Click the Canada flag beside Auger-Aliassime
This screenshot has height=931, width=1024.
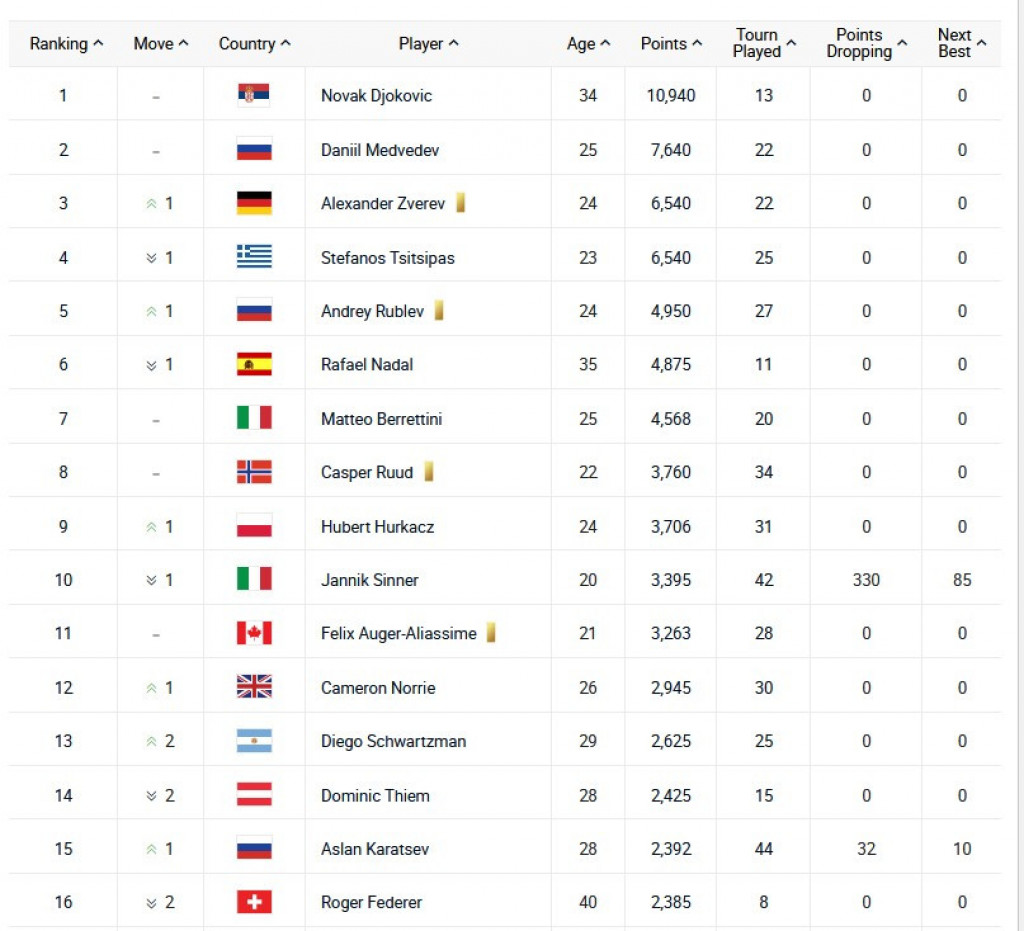pyautogui.click(x=254, y=634)
